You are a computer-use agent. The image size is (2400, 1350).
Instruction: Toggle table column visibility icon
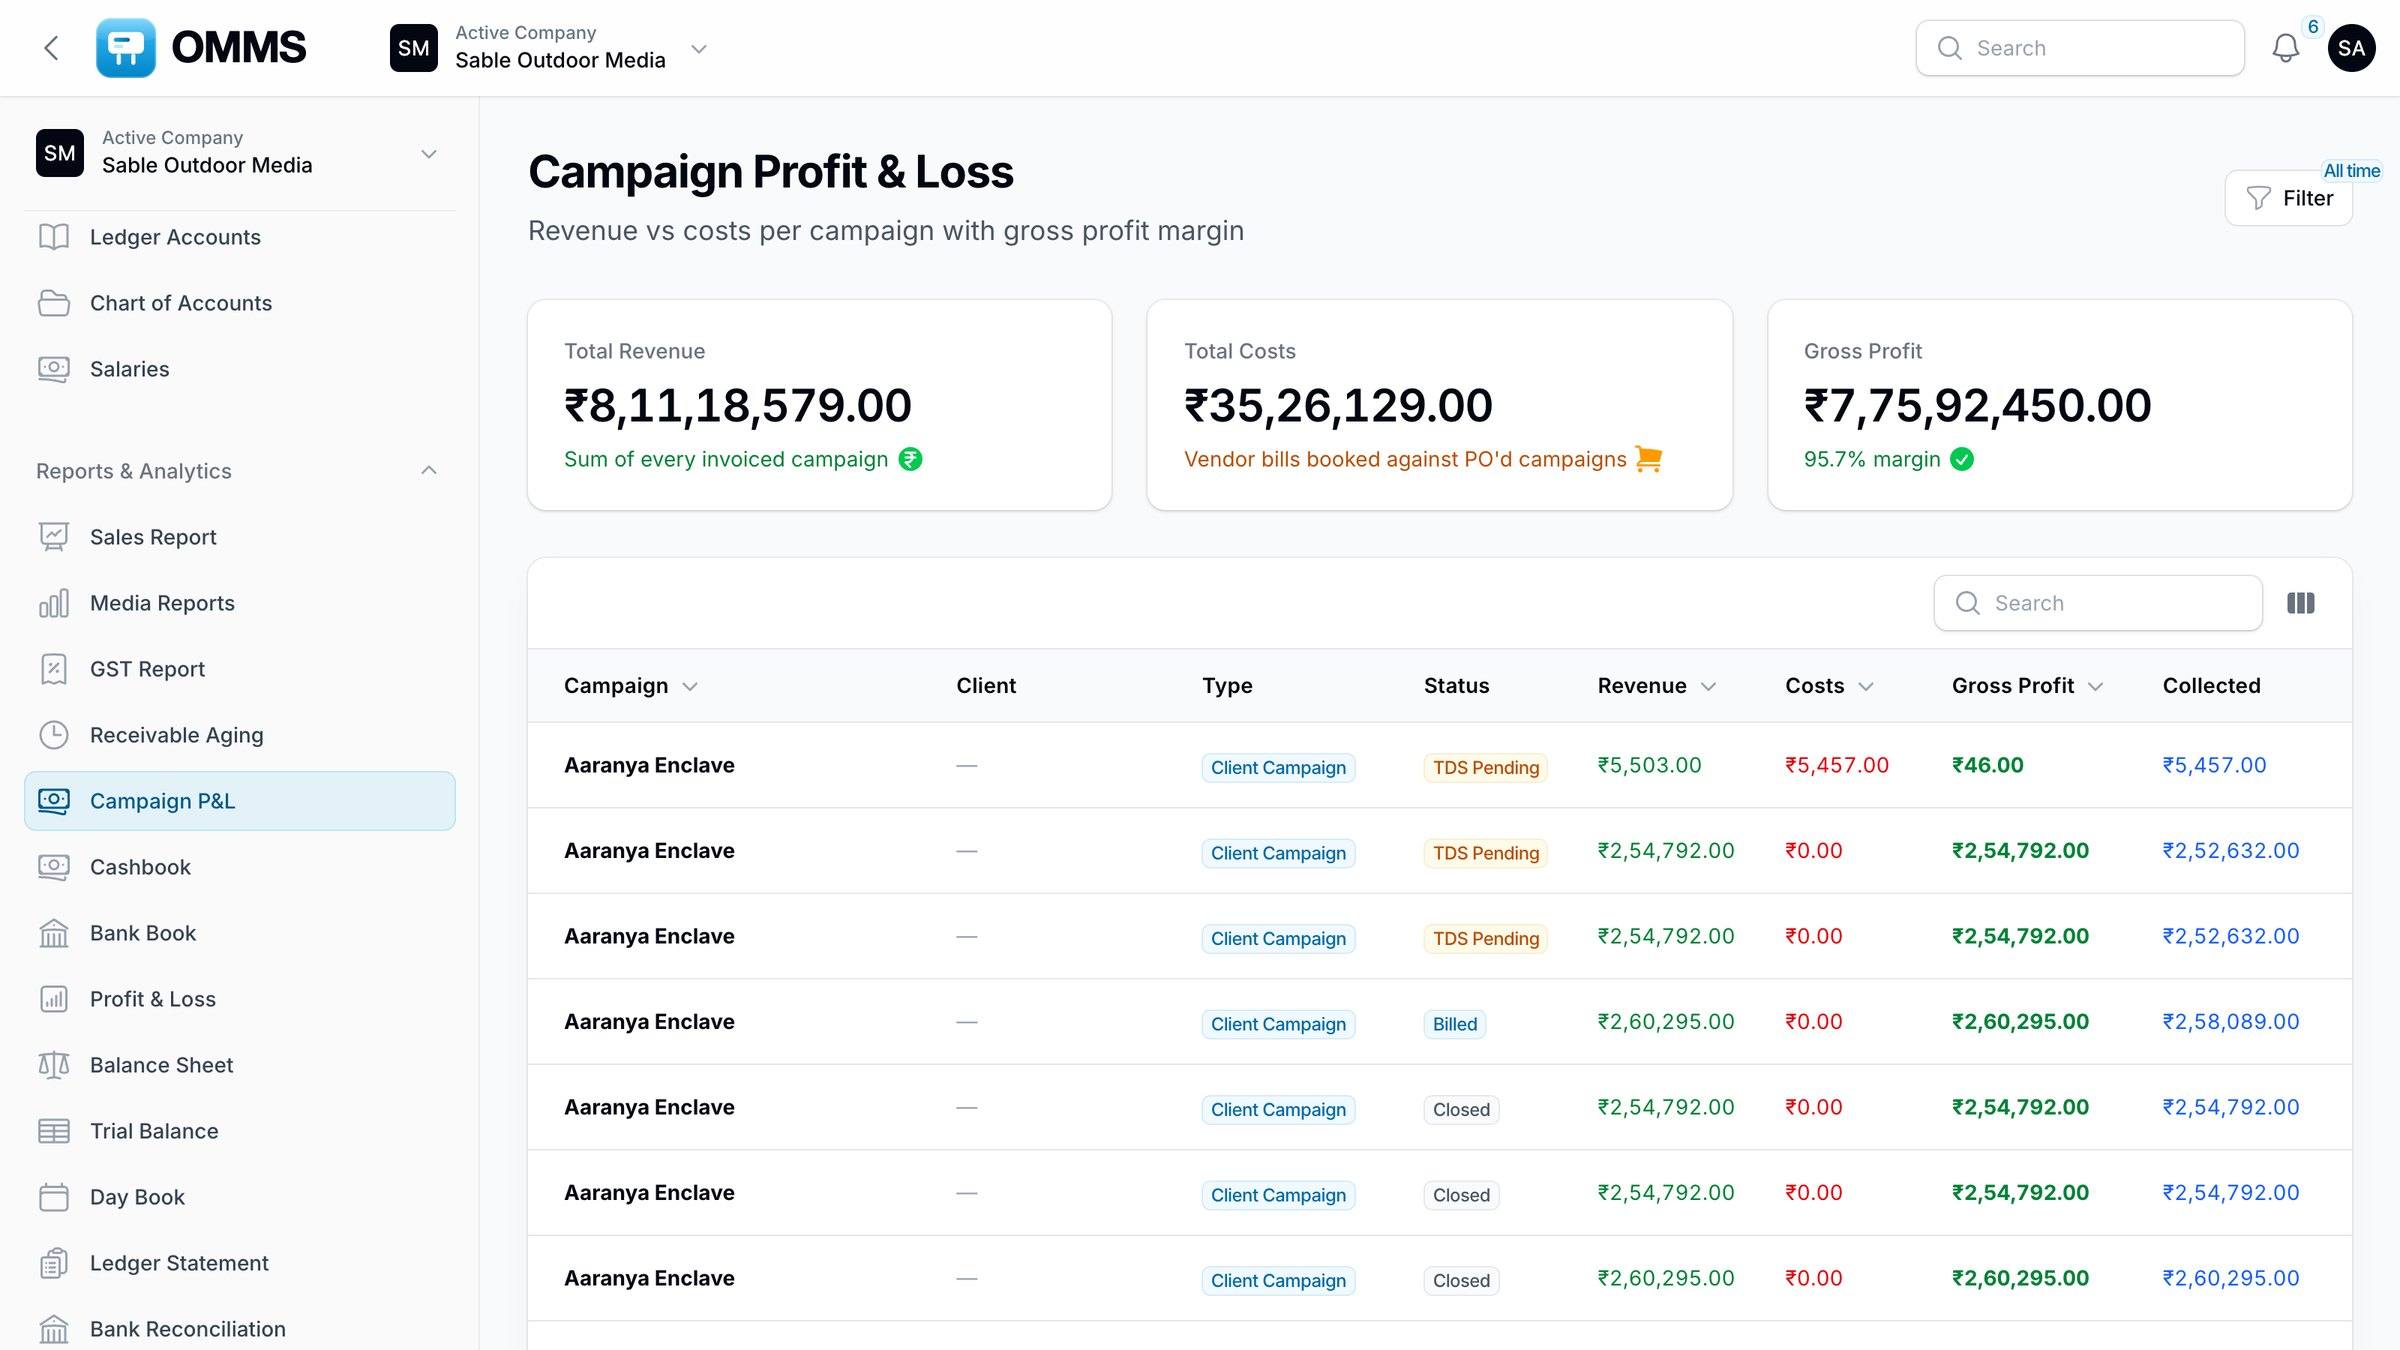[2301, 603]
